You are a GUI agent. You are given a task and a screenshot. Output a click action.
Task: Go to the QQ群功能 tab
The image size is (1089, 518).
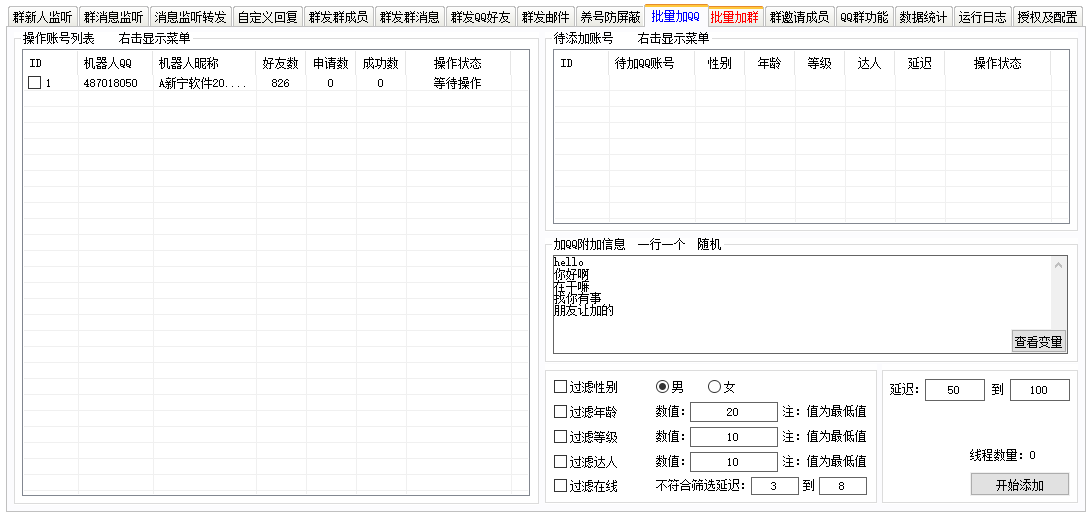coord(864,17)
